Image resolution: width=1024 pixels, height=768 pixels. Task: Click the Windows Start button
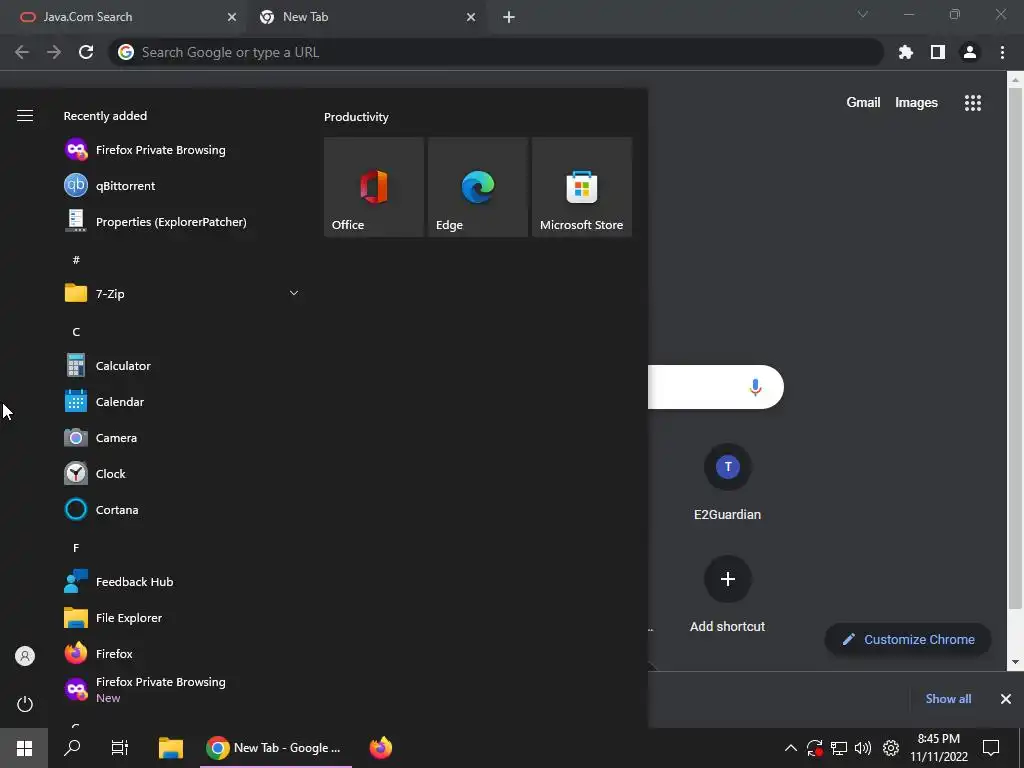(x=24, y=748)
